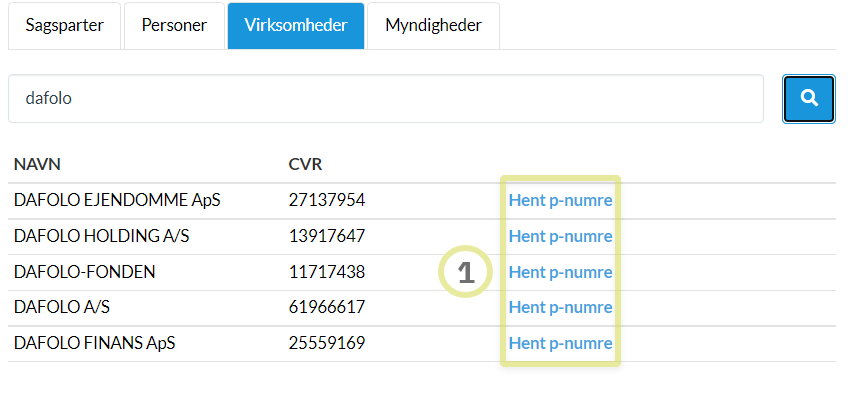Screen dimensions: 851x400
Task: Switch to the Sagsparter tab
Action: (64, 26)
